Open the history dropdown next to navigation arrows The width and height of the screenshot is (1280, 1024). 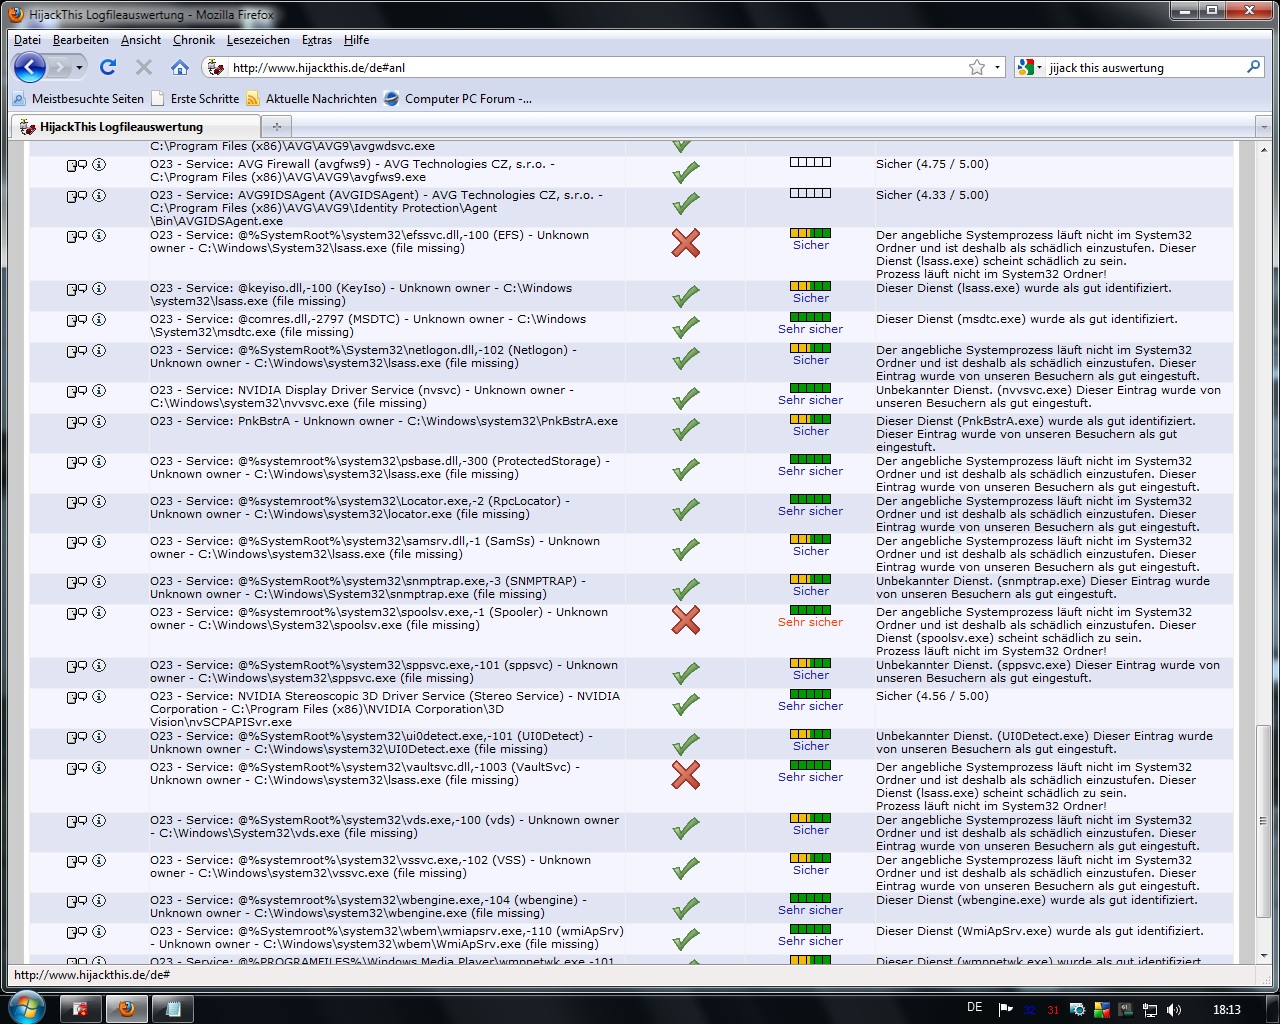(x=80, y=68)
